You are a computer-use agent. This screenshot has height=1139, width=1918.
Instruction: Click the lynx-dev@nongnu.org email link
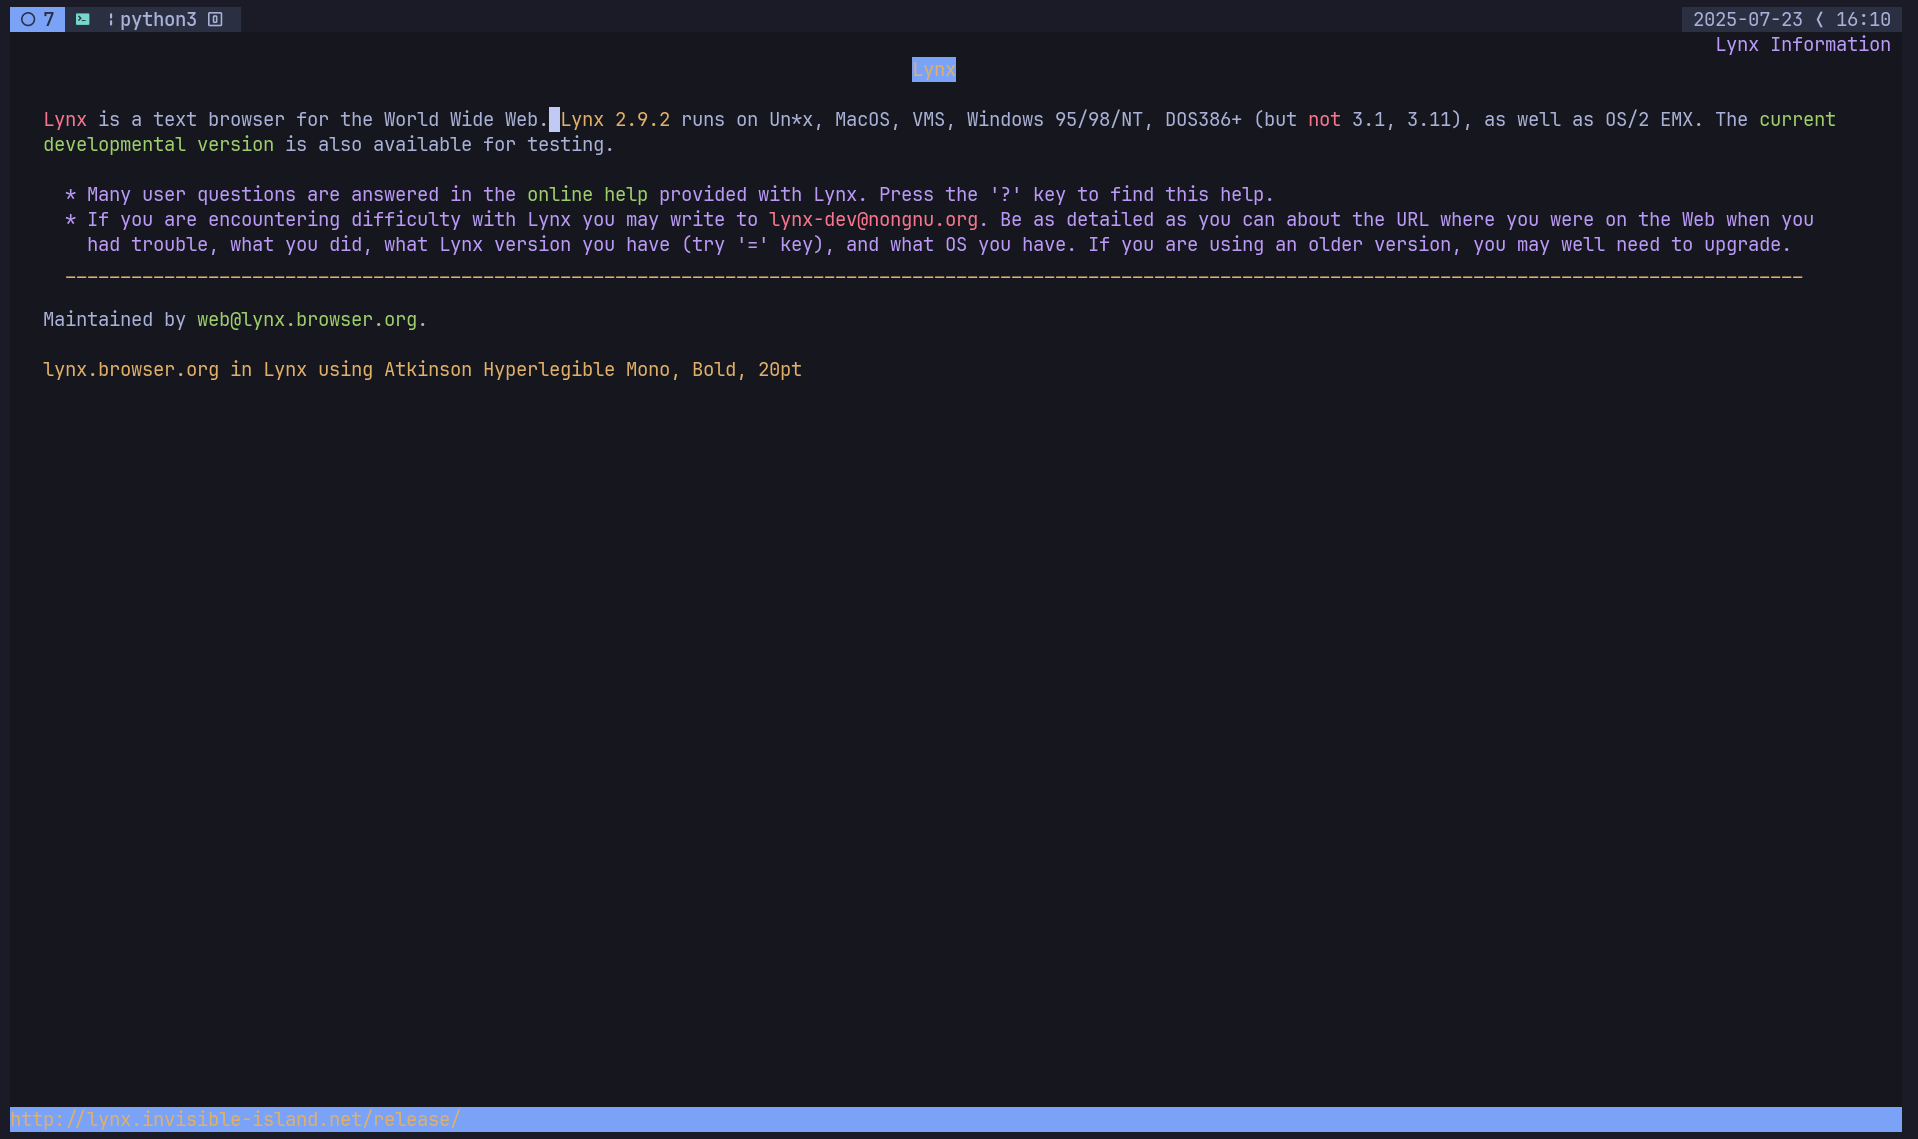pyautogui.click(x=873, y=219)
